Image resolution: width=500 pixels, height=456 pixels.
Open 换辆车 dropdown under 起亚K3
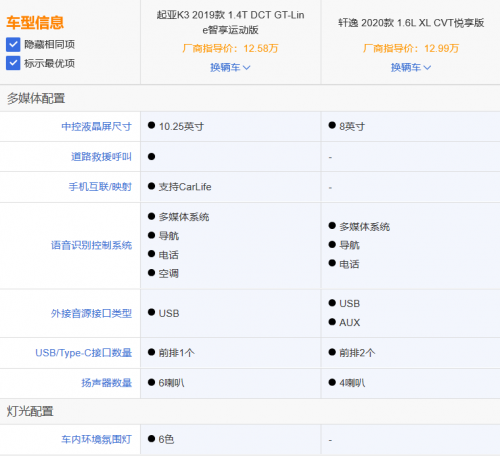point(230,67)
